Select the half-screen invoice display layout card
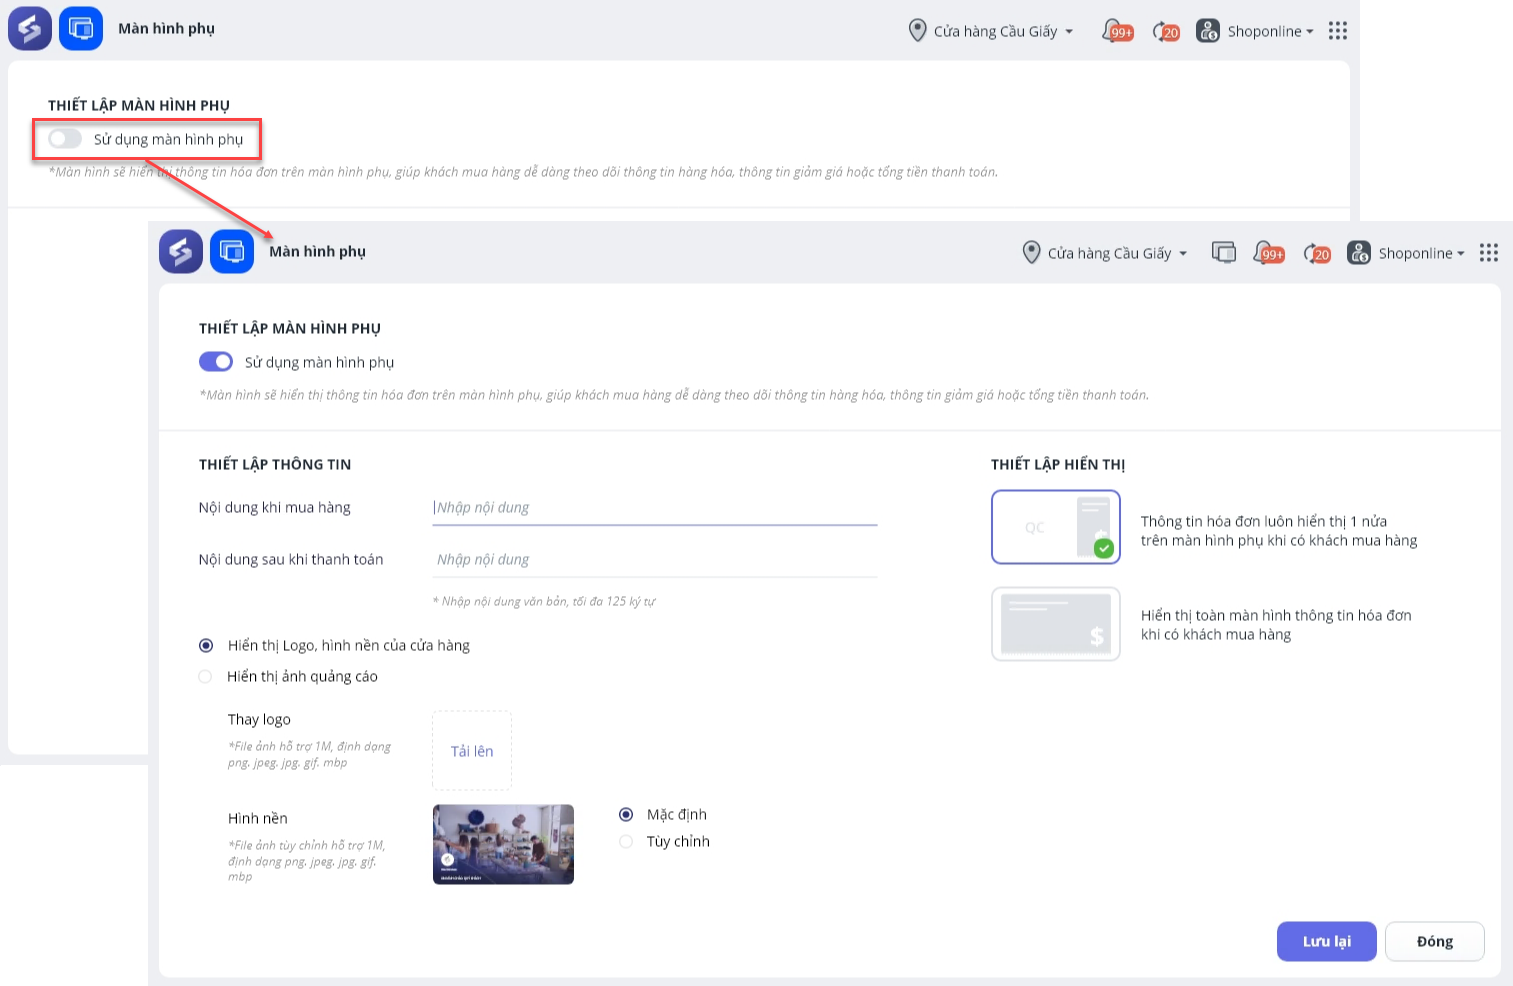Screen dimensions: 1513x986 (x=1056, y=527)
